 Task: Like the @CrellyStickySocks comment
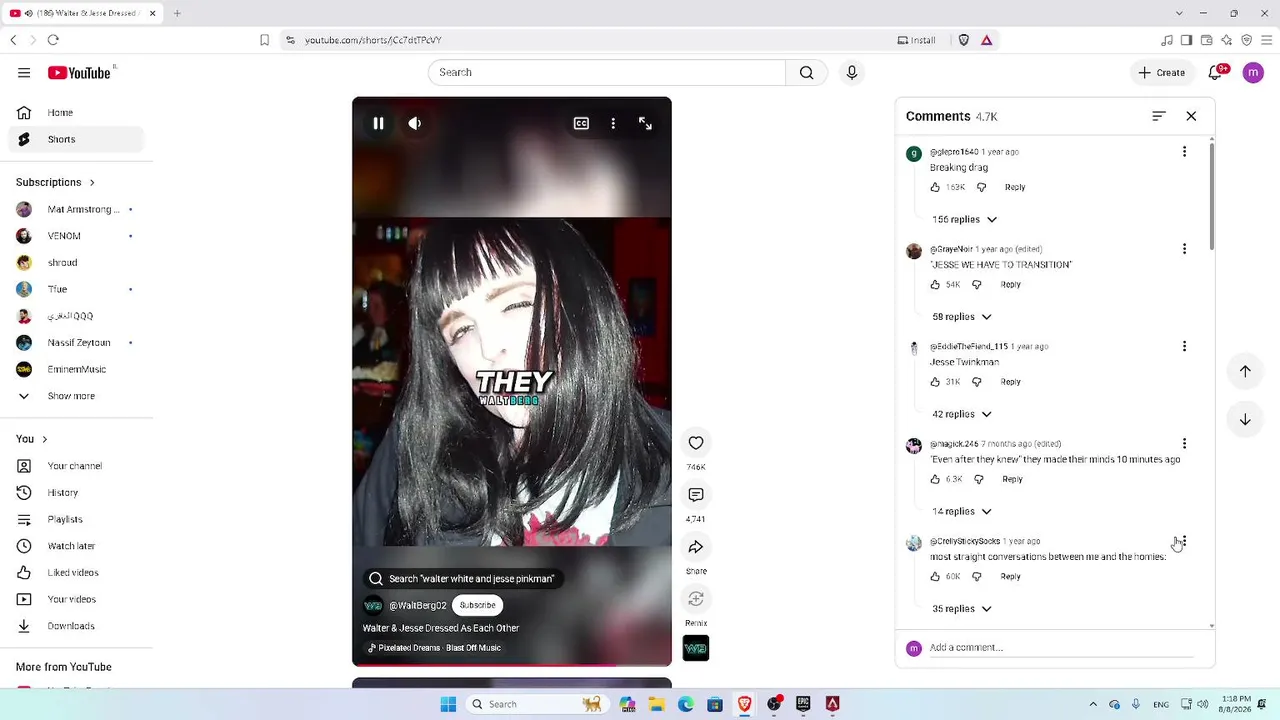(x=936, y=576)
